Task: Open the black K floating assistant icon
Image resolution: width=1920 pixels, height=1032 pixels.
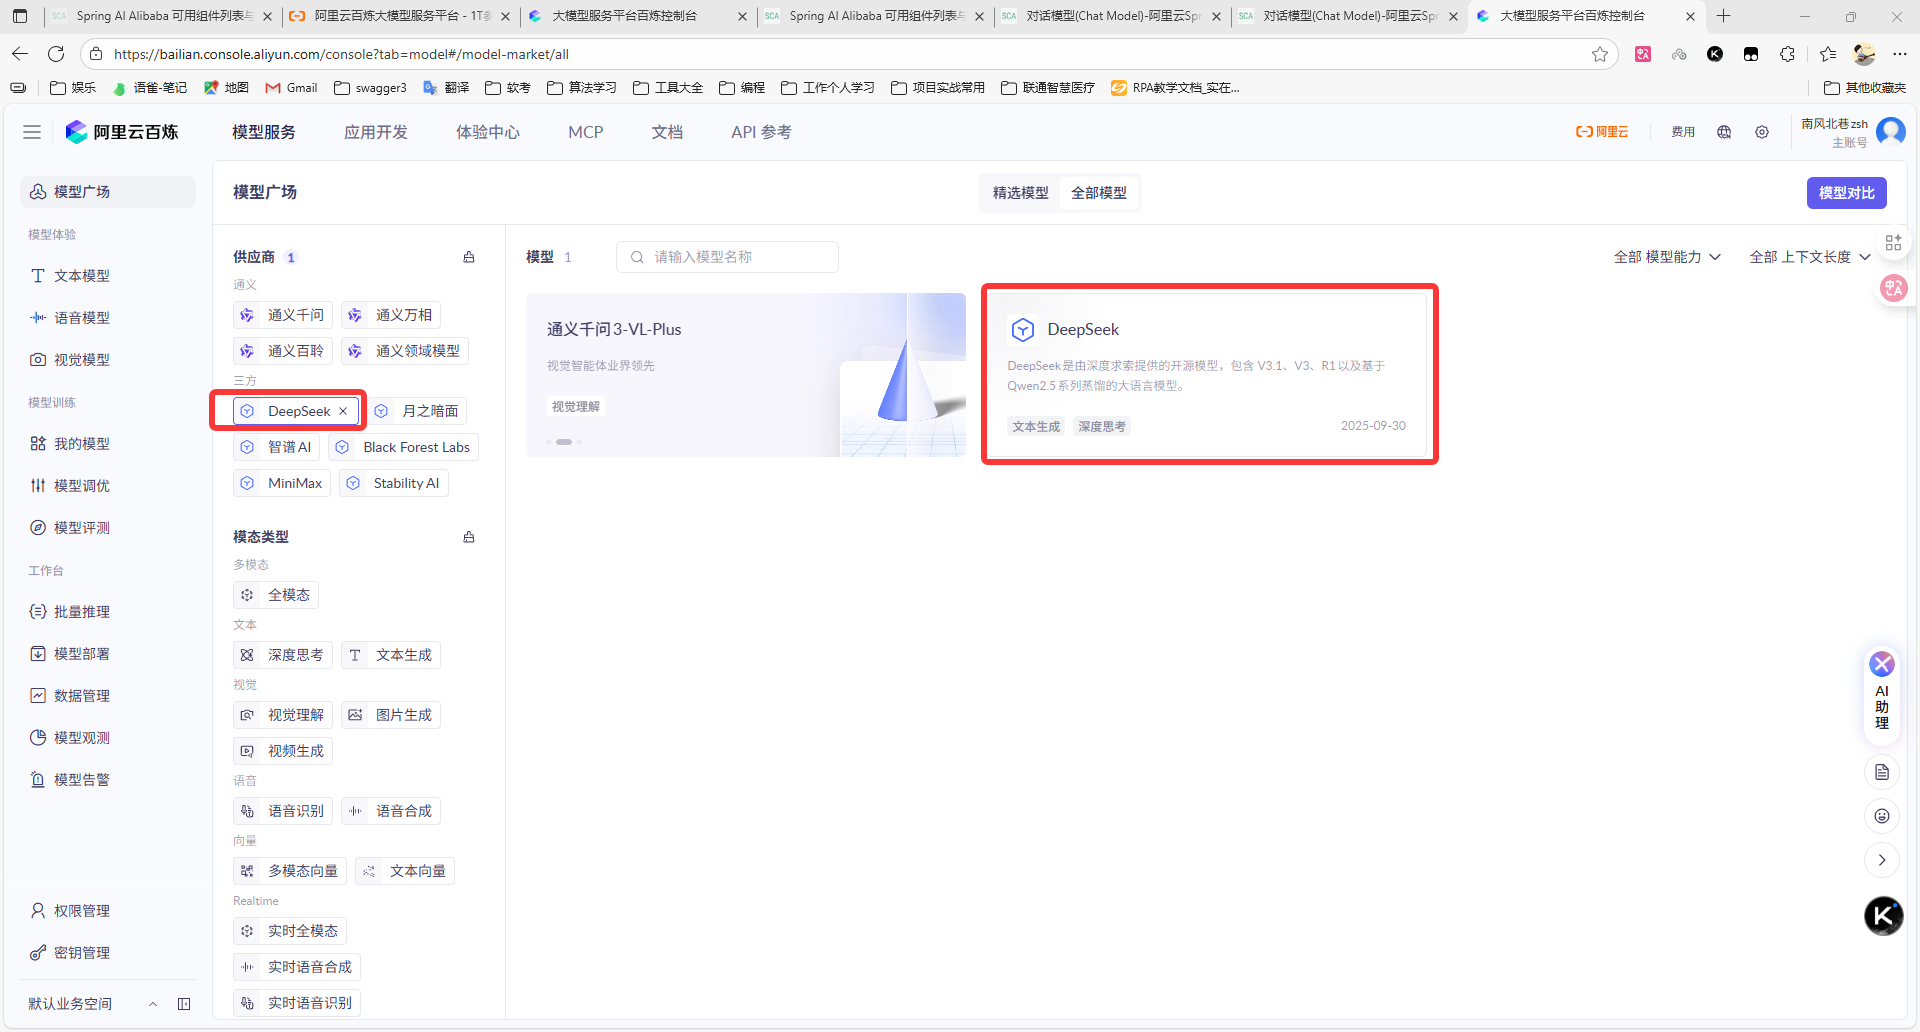Action: tap(1883, 916)
